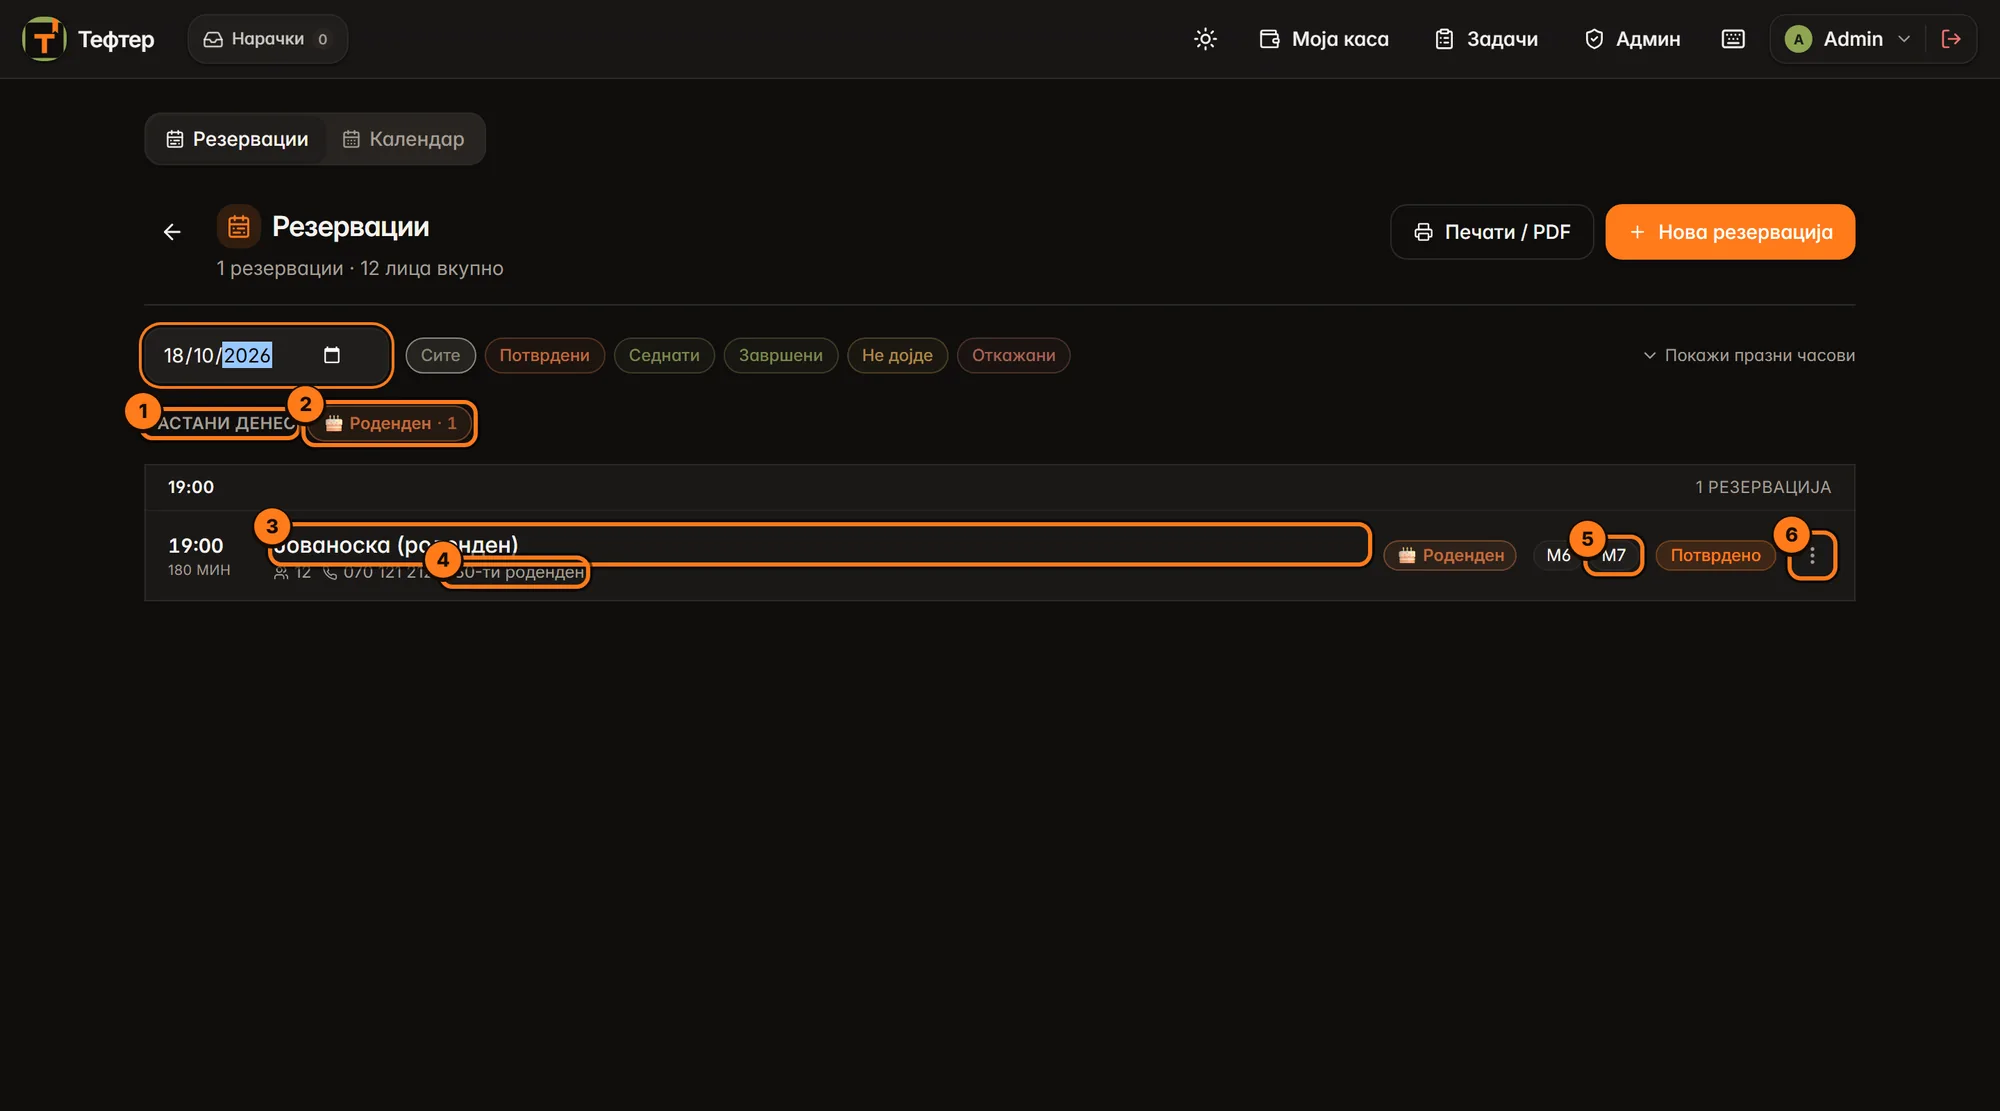
Task: Click the 50-ти роденден note
Action: click(x=517, y=572)
